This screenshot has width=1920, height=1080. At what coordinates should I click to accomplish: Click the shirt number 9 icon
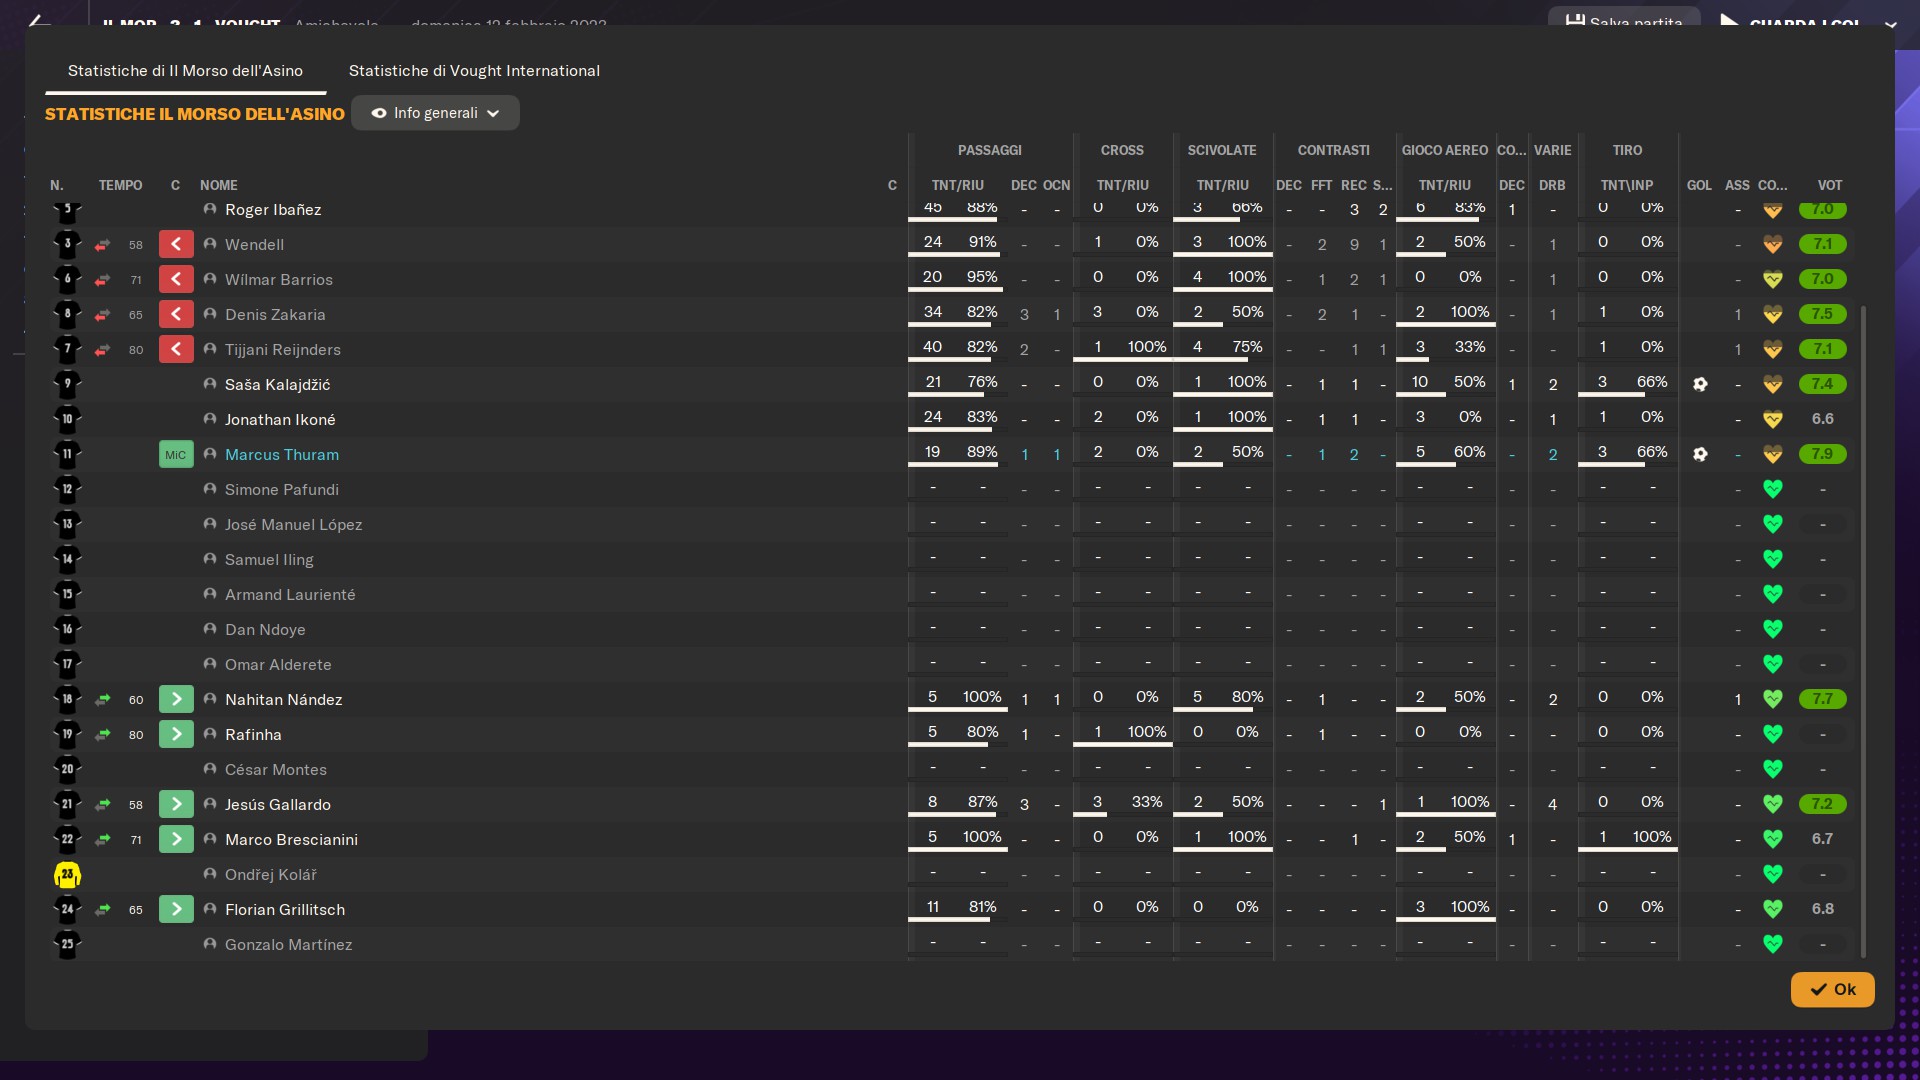[67, 384]
